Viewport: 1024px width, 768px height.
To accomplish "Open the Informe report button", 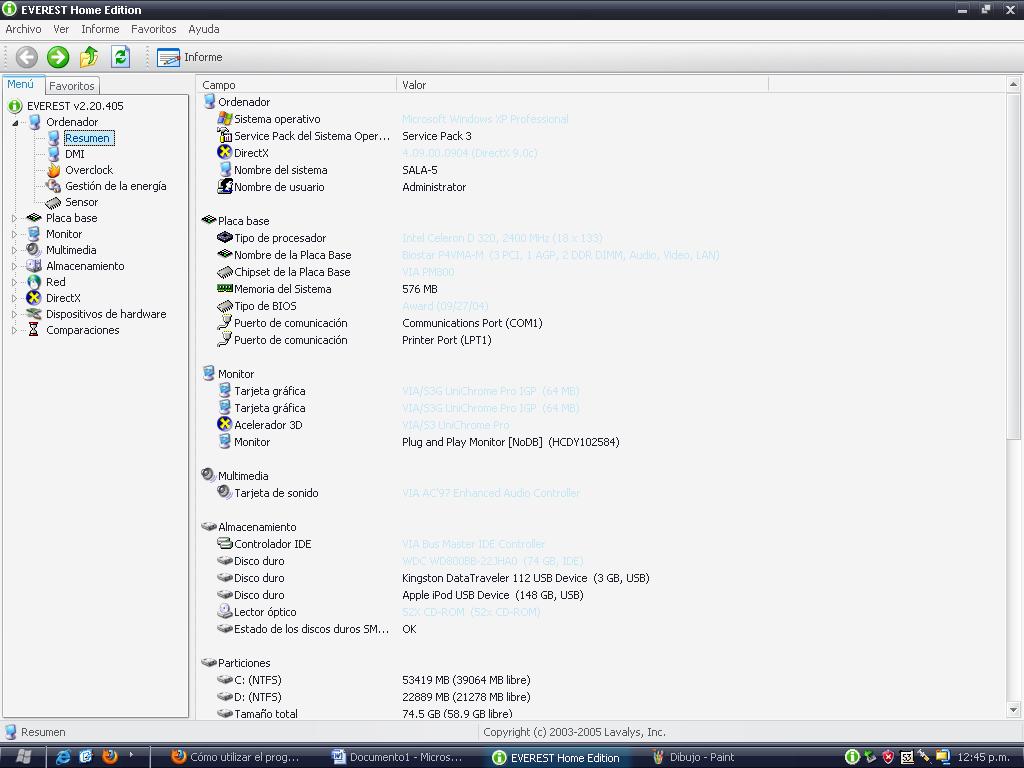I will click(x=189, y=57).
